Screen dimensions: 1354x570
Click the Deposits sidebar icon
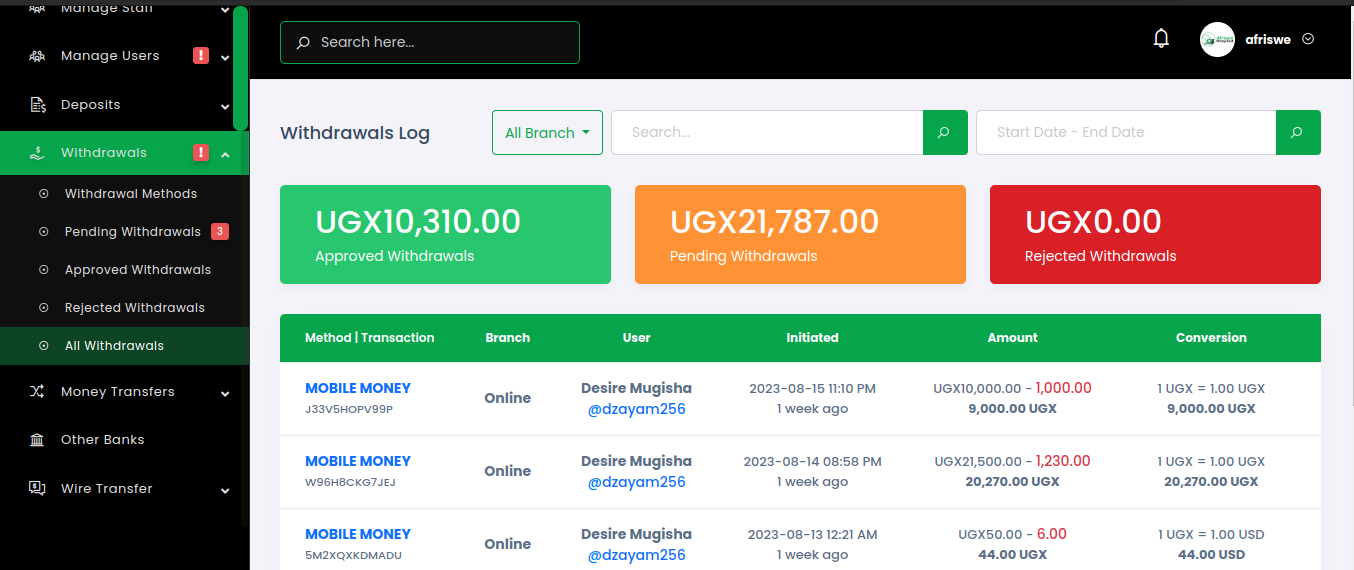pos(37,105)
